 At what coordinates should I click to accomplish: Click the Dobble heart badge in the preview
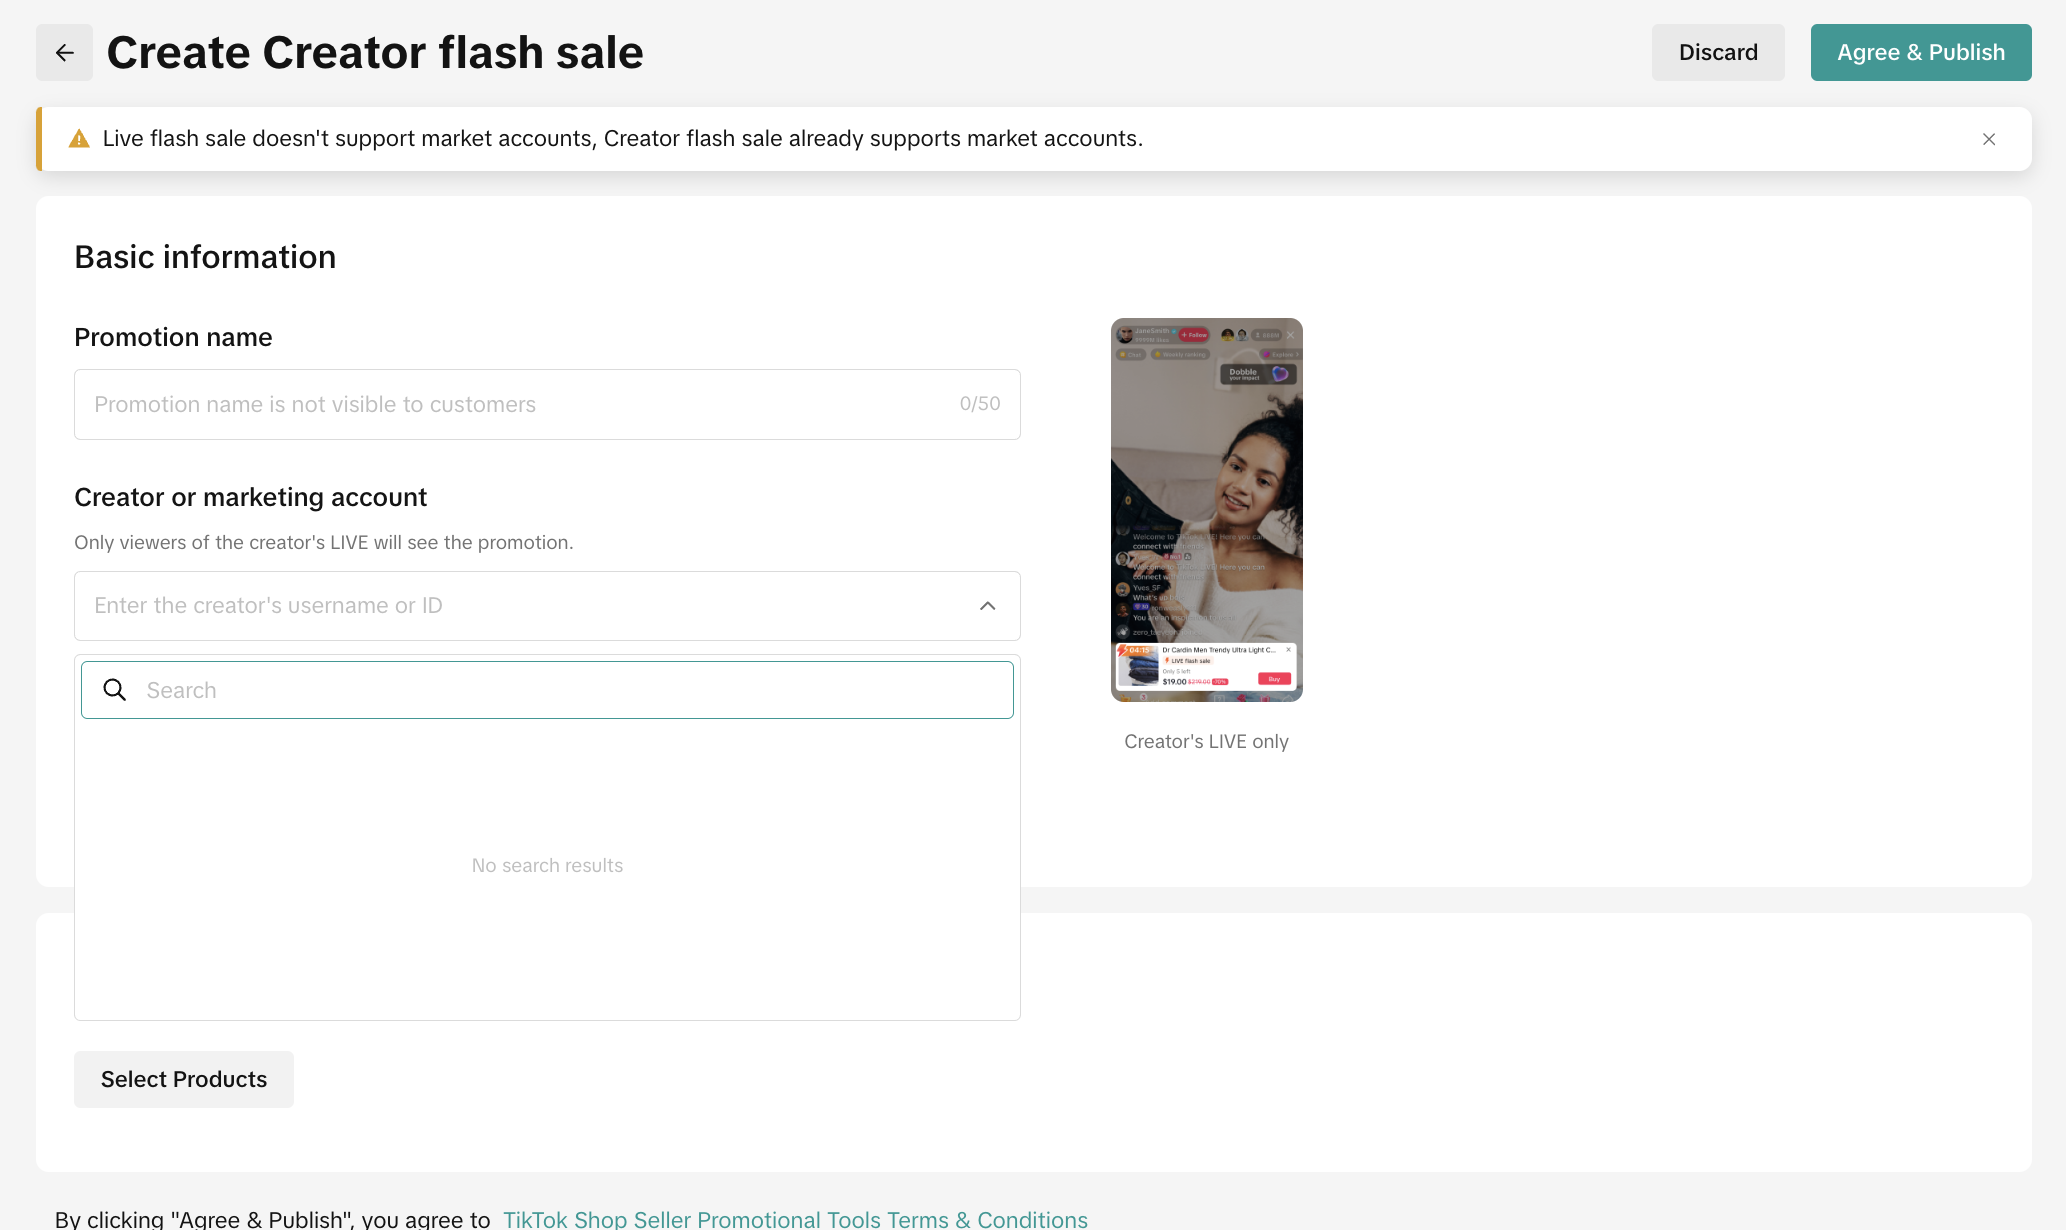pyautogui.click(x=1279, y=374)
